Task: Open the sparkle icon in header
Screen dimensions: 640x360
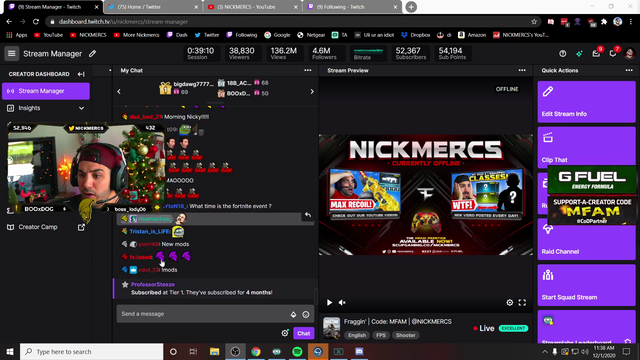Action: click(579, 53)
